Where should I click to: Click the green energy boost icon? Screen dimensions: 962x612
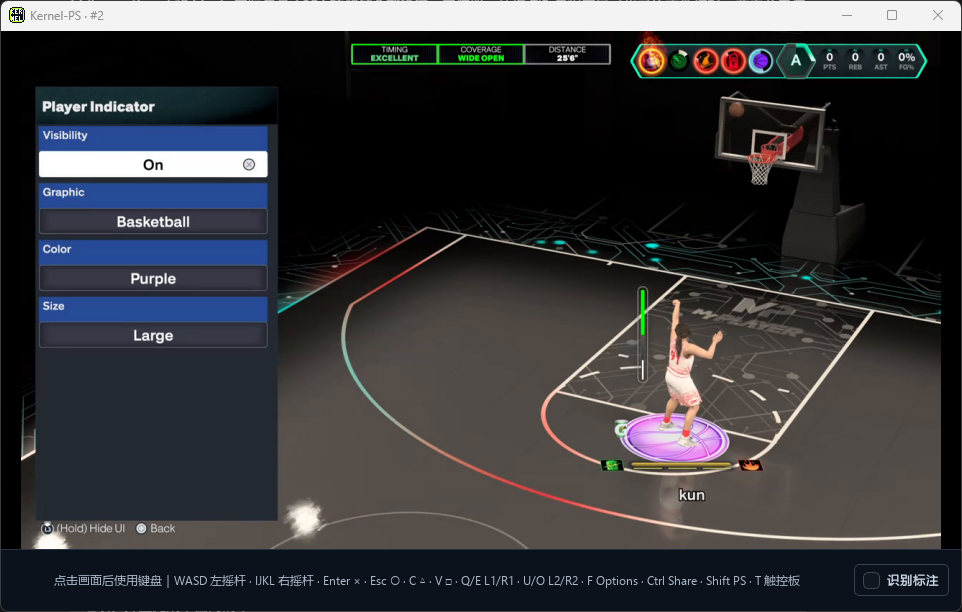click(612, 465)
